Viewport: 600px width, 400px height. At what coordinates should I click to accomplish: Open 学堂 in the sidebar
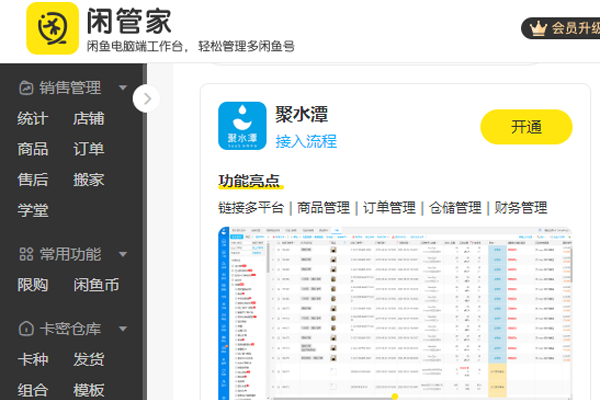[33, 211]
